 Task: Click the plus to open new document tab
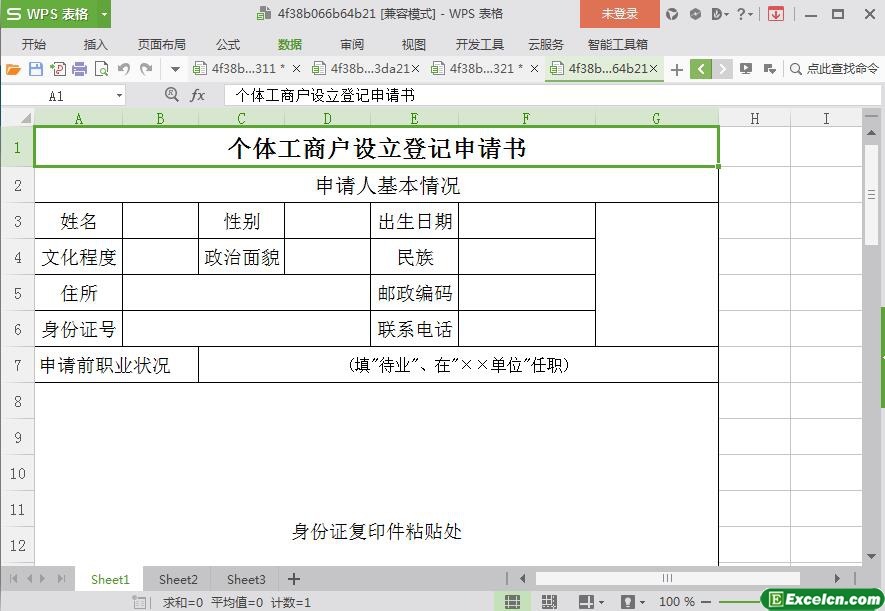pos(677,70)
